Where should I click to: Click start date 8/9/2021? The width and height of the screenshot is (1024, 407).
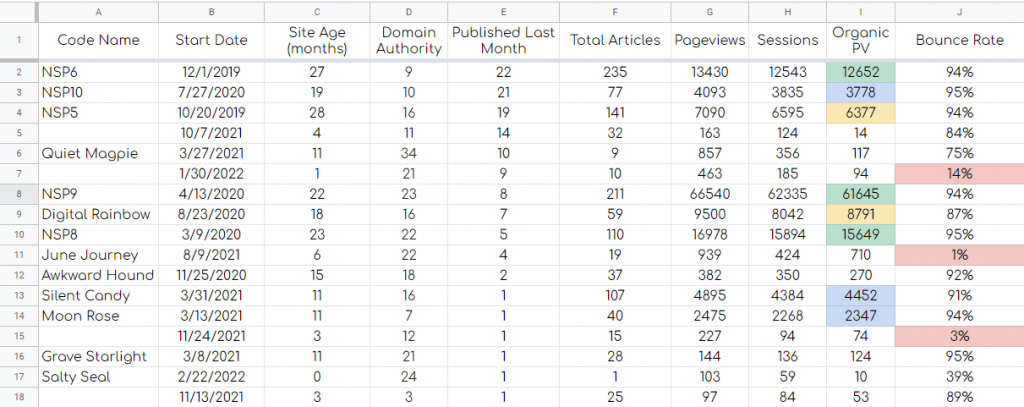(x=211, y=255)
